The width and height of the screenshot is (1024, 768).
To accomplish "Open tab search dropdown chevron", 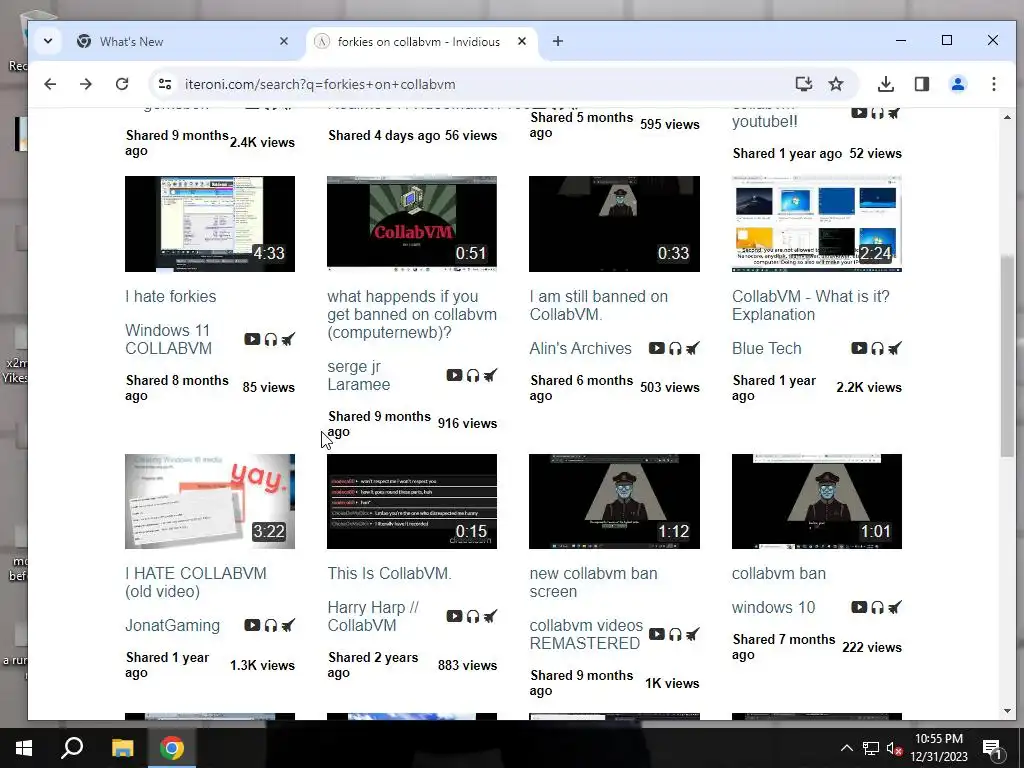I will point(48,40).
